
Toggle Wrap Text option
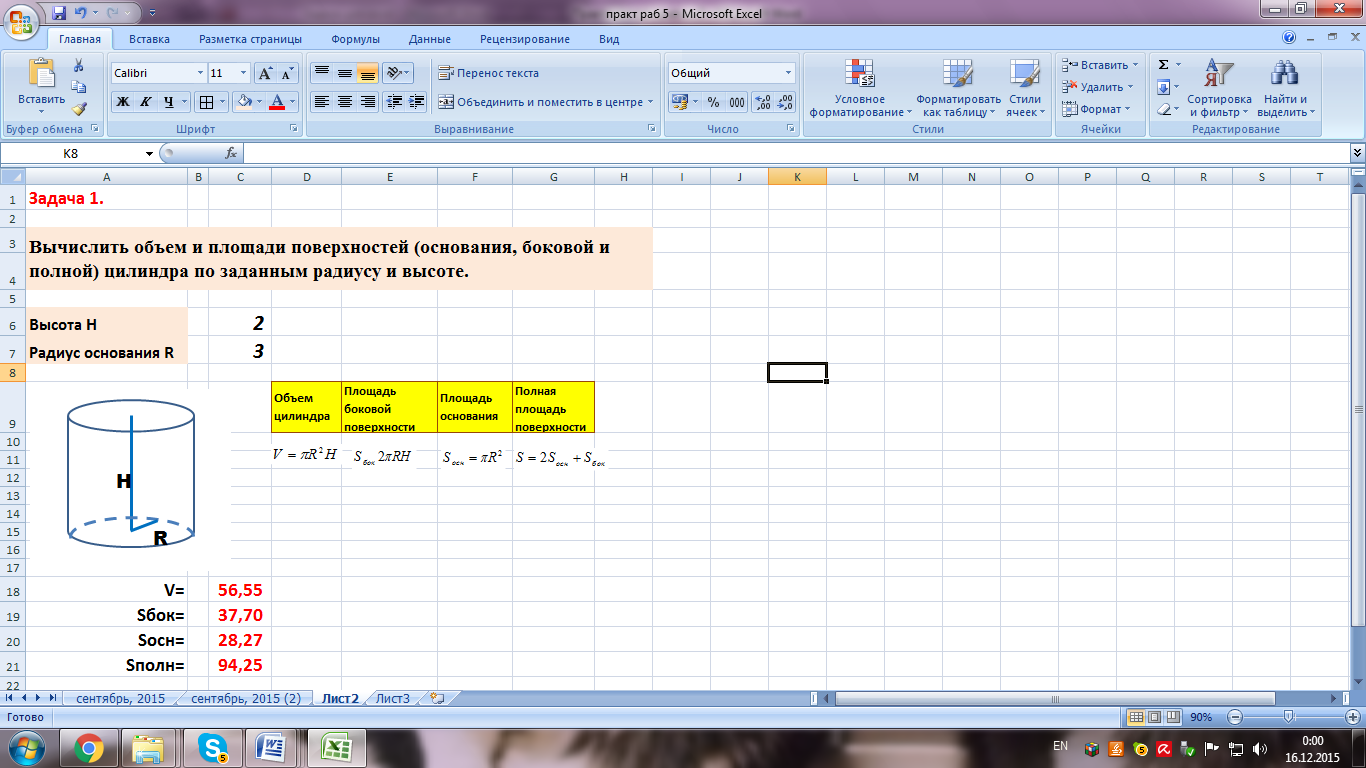pos(488,73)
